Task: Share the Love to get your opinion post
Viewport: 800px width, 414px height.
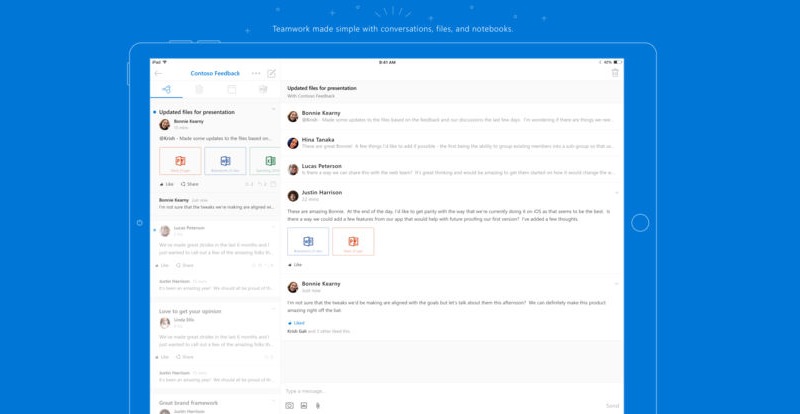Action: point(185,357)
